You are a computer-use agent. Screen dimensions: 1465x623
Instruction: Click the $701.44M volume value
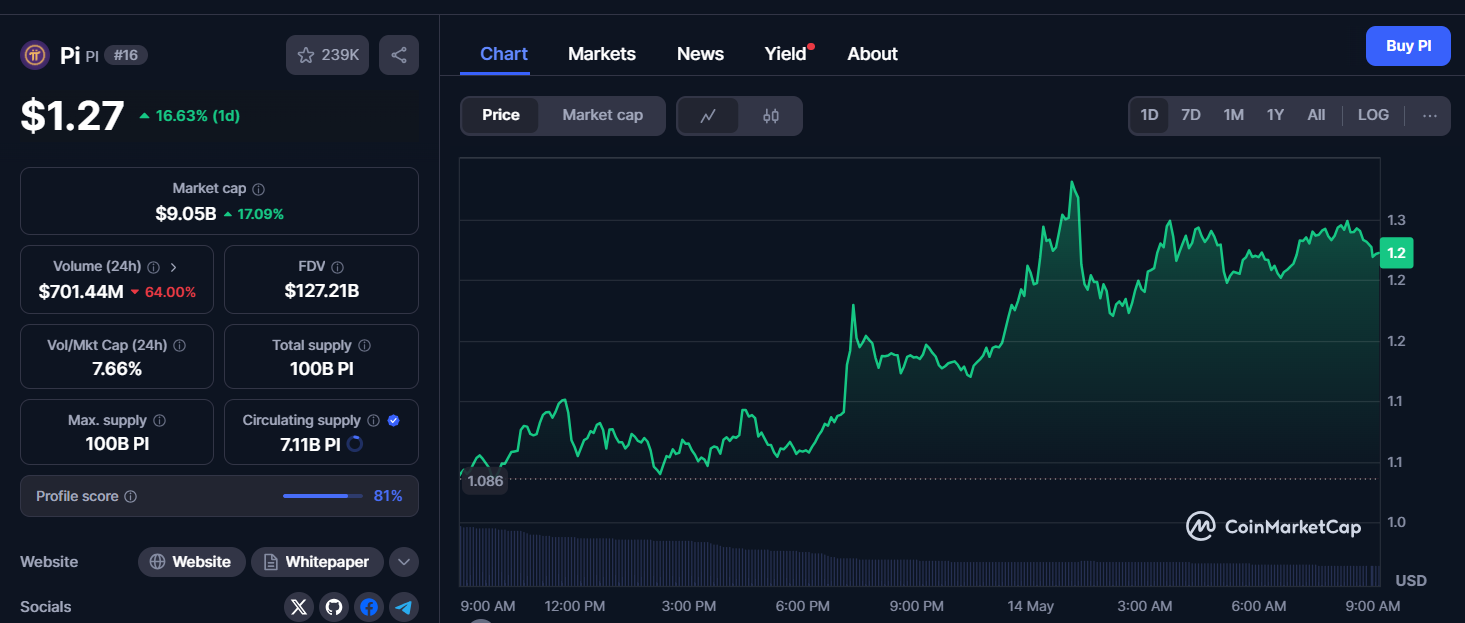(x=81, y=292)
